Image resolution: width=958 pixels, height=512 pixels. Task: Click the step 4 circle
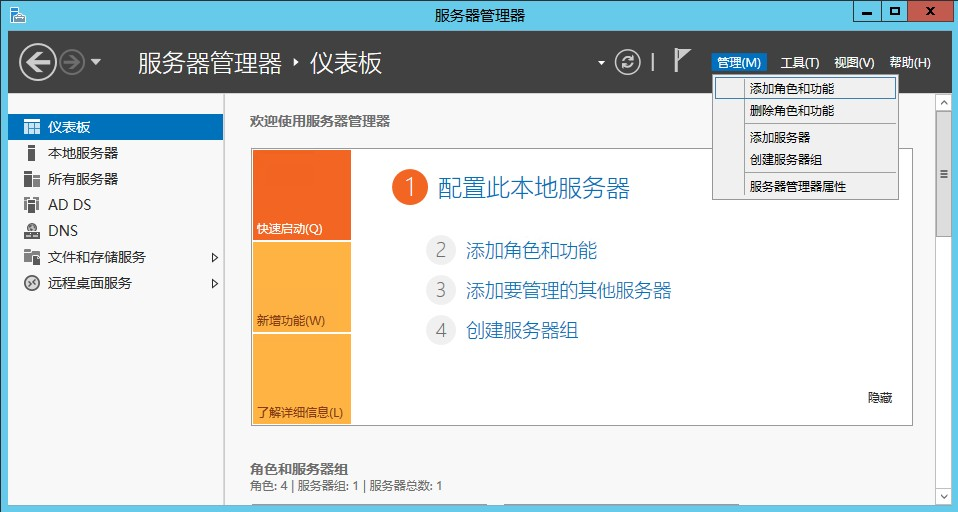tap(441, 331)
